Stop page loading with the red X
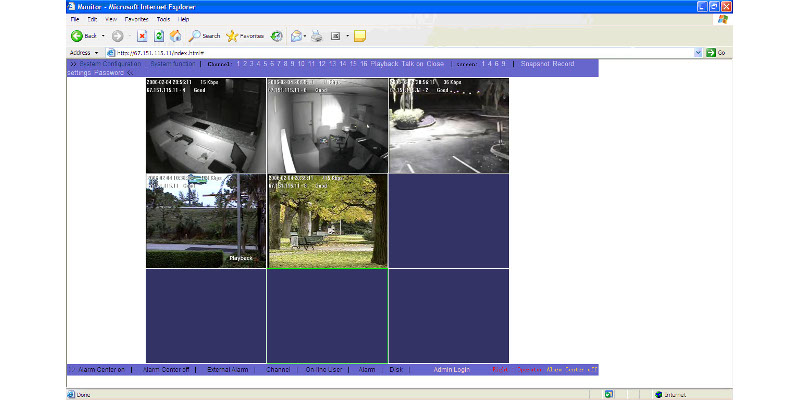This screenshot has width=800, height=400. tap(142, 36)
